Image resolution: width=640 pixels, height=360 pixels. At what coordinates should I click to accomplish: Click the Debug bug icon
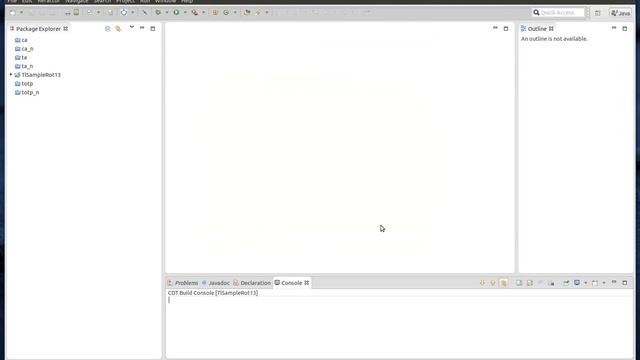point(158,13)
